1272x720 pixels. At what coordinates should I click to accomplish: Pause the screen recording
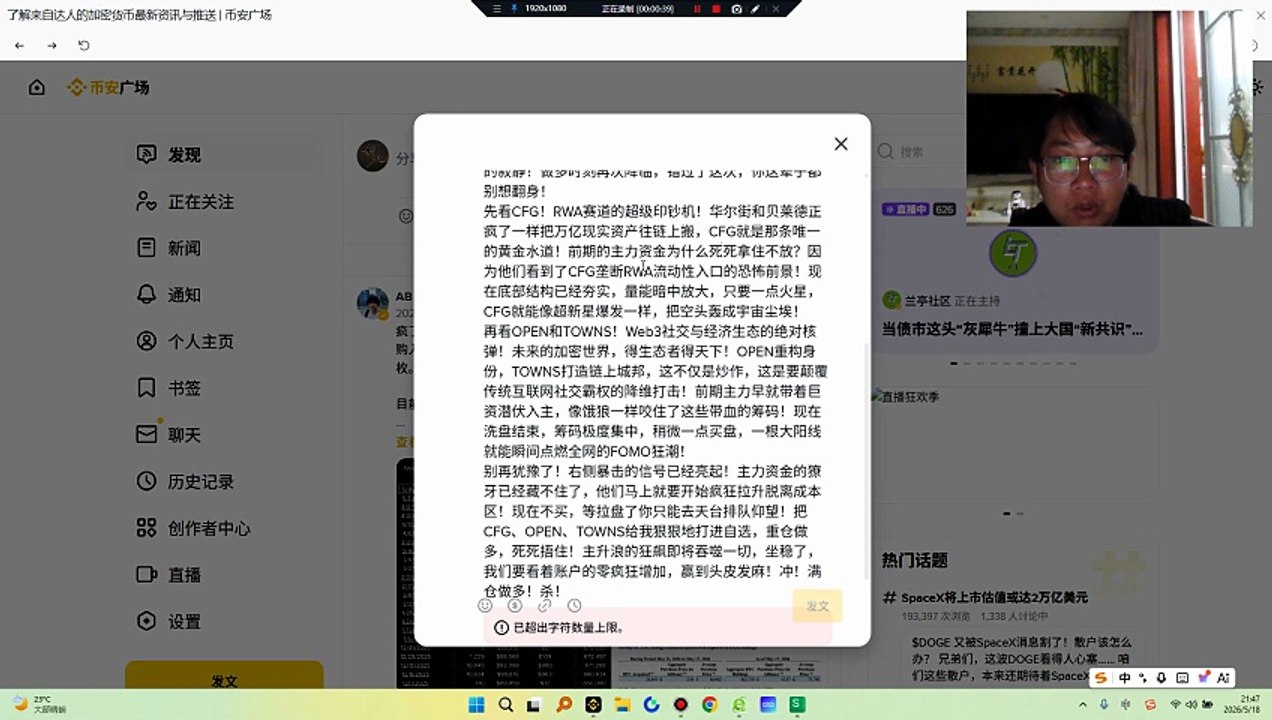tap(696, 8)
